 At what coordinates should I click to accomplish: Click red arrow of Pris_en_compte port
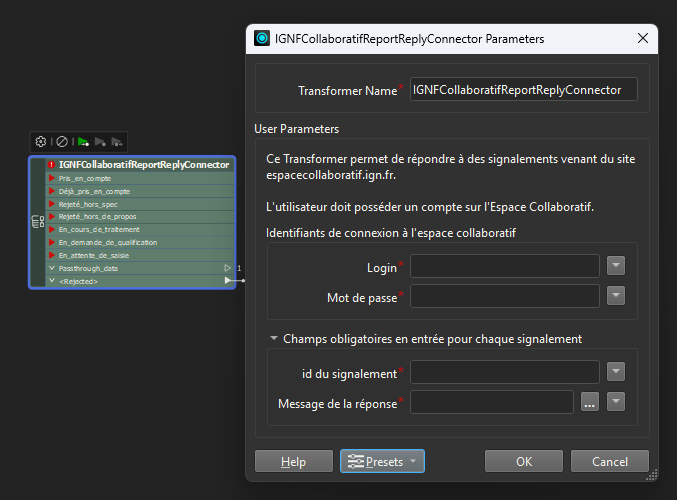(x=52, y=178)
